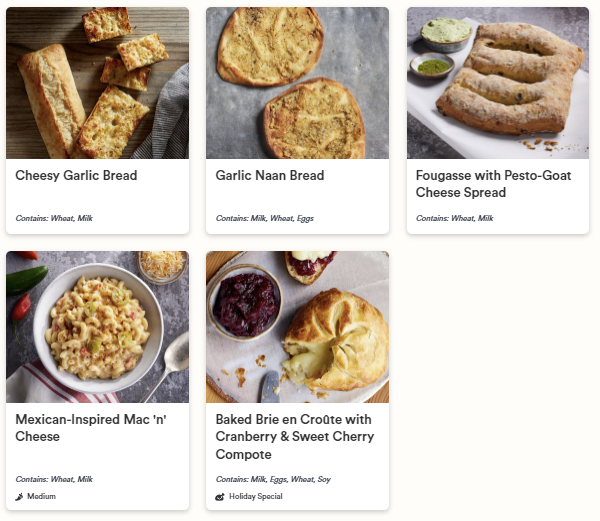Click the Cheesy Garlic Bread title

click(x=76, y=176)
